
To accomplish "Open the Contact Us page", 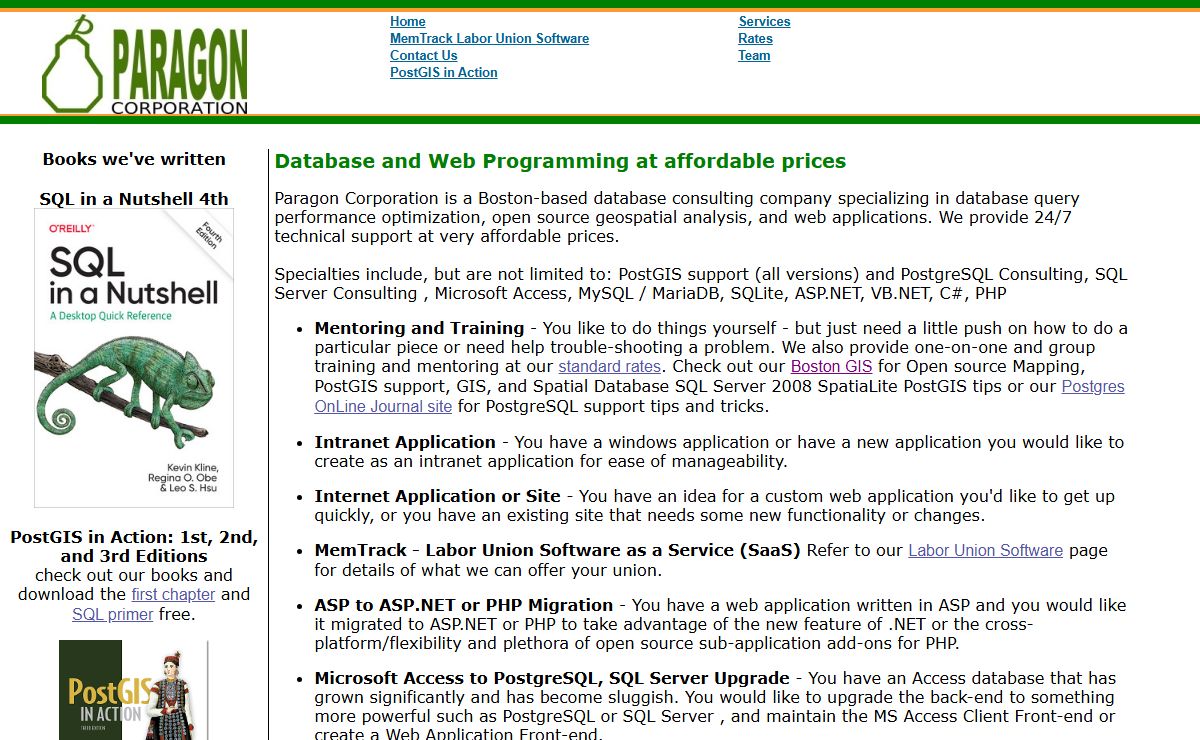I will (x=423, y=55).
